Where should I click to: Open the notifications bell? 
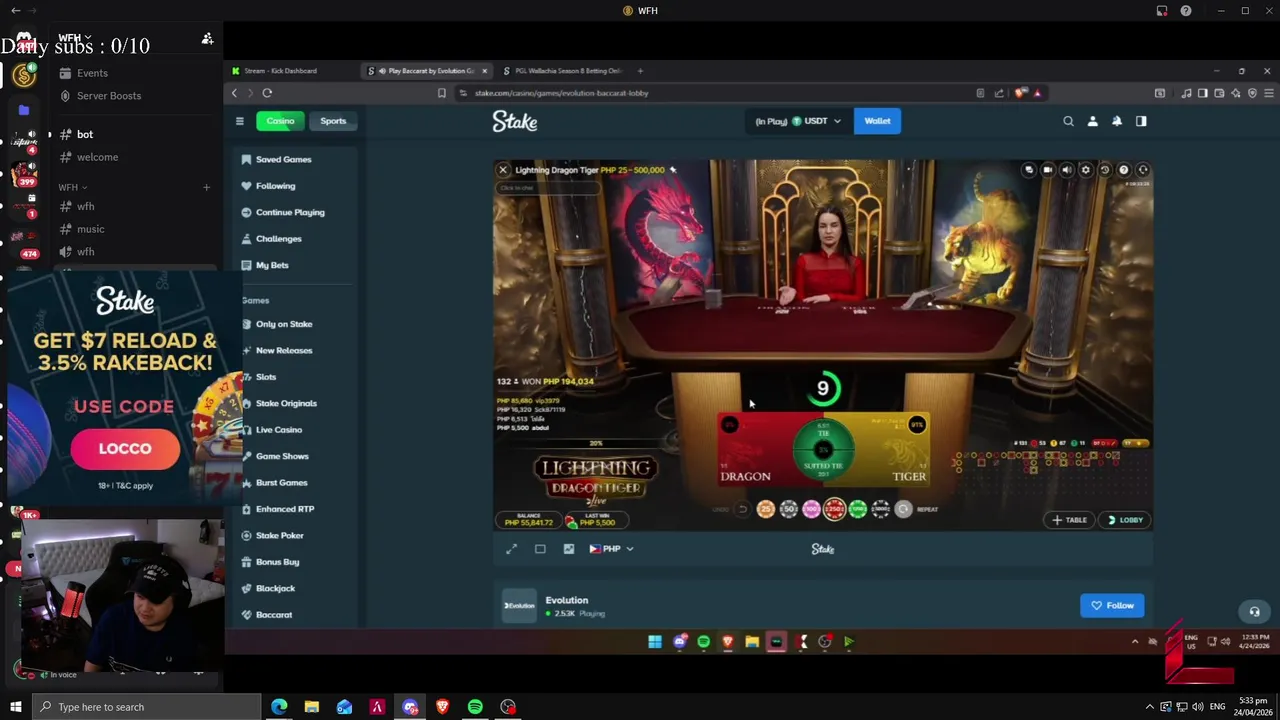(1117, 121)
